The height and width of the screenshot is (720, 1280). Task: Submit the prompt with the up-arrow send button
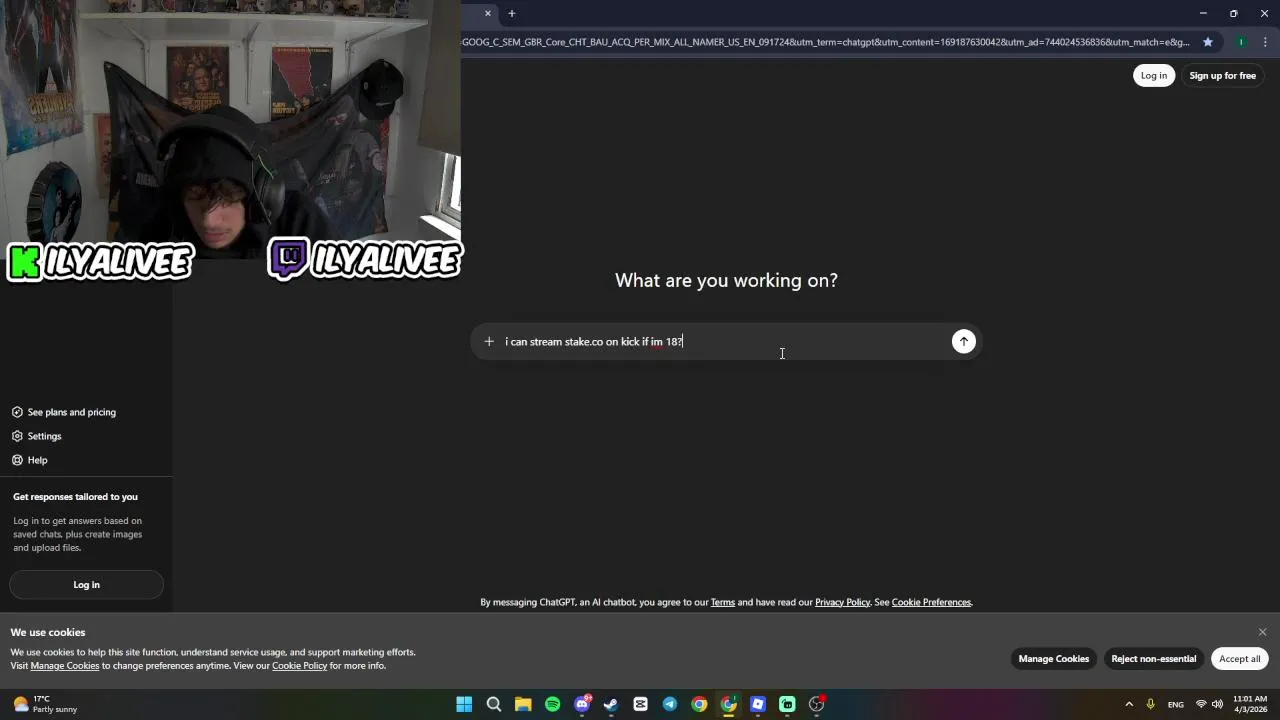point(963,342)
